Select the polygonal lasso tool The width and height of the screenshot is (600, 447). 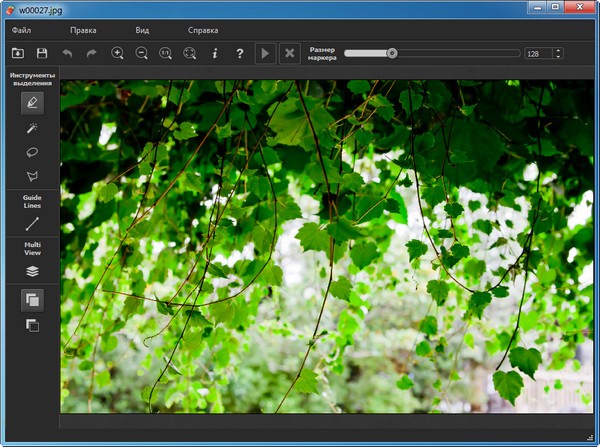click(32, 176)
